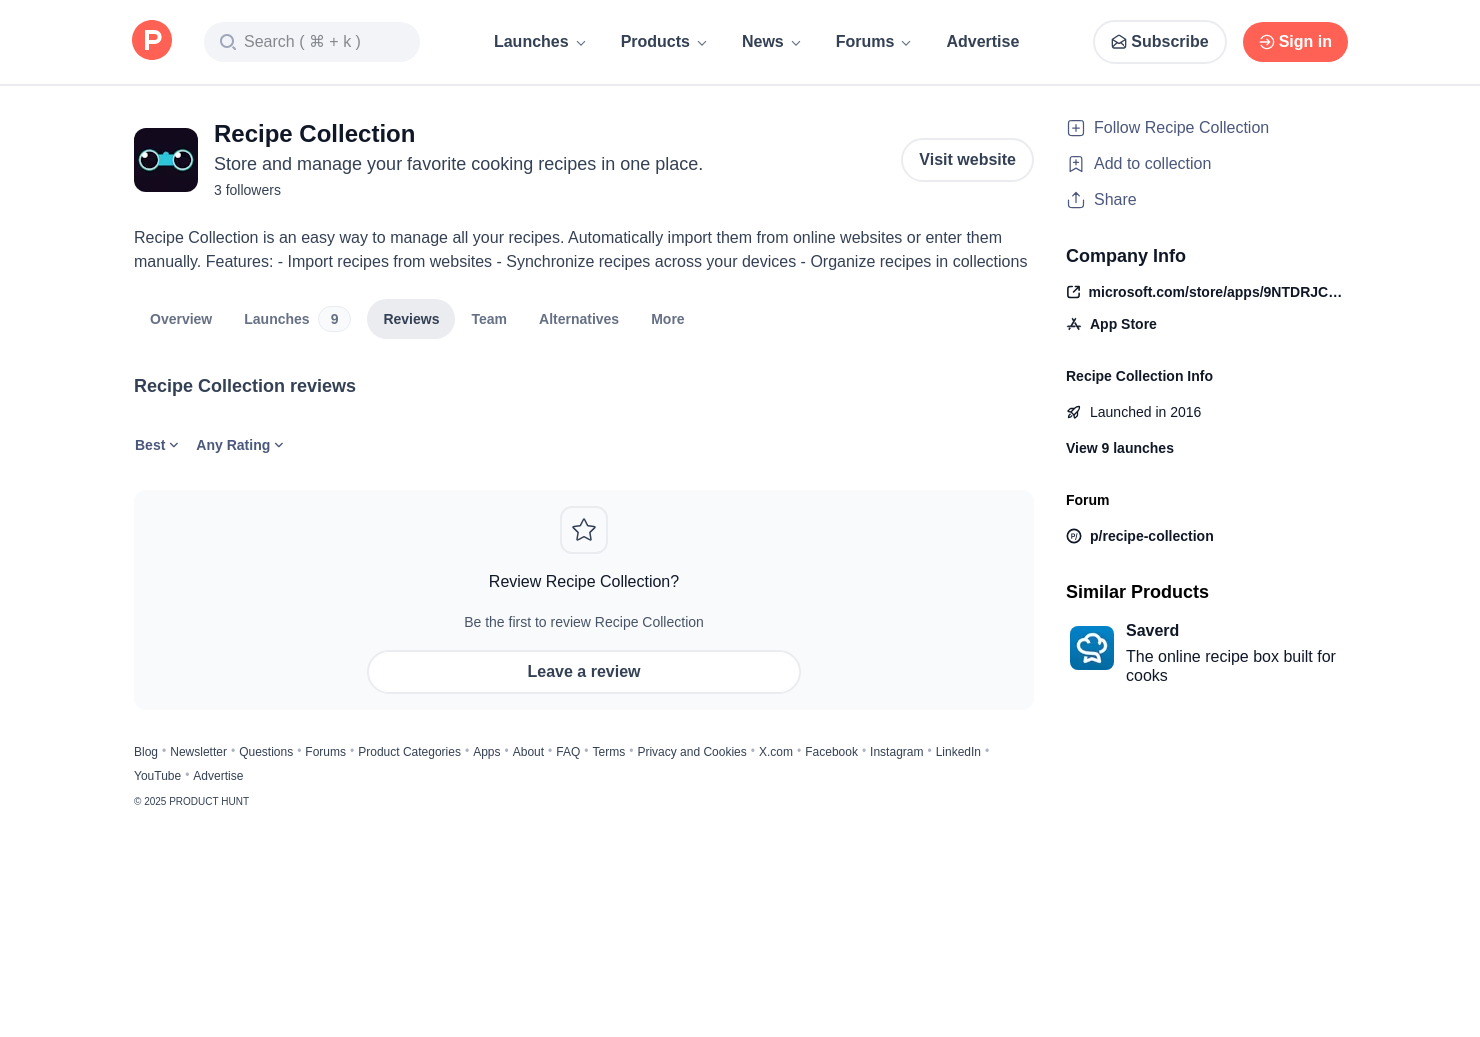
Task: Click Follow Recipe Collection link
Action: [x=1181, y=128]
